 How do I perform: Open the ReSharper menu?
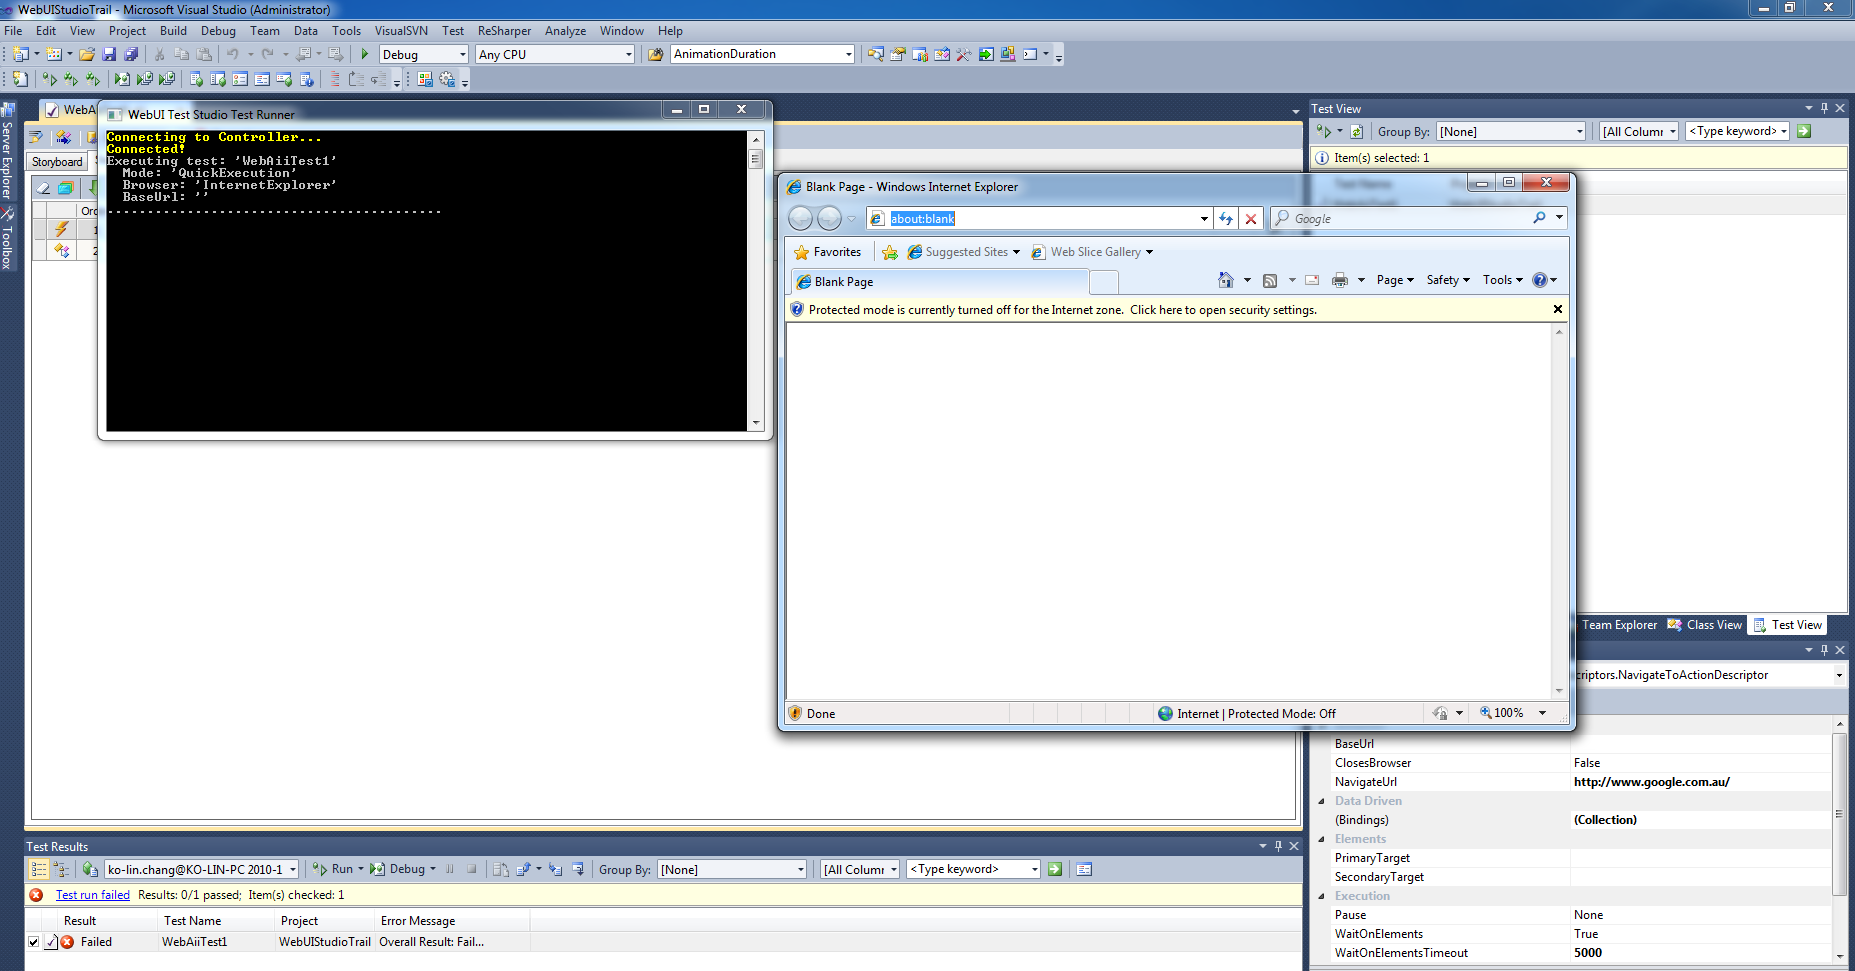(x=504, y=31)
